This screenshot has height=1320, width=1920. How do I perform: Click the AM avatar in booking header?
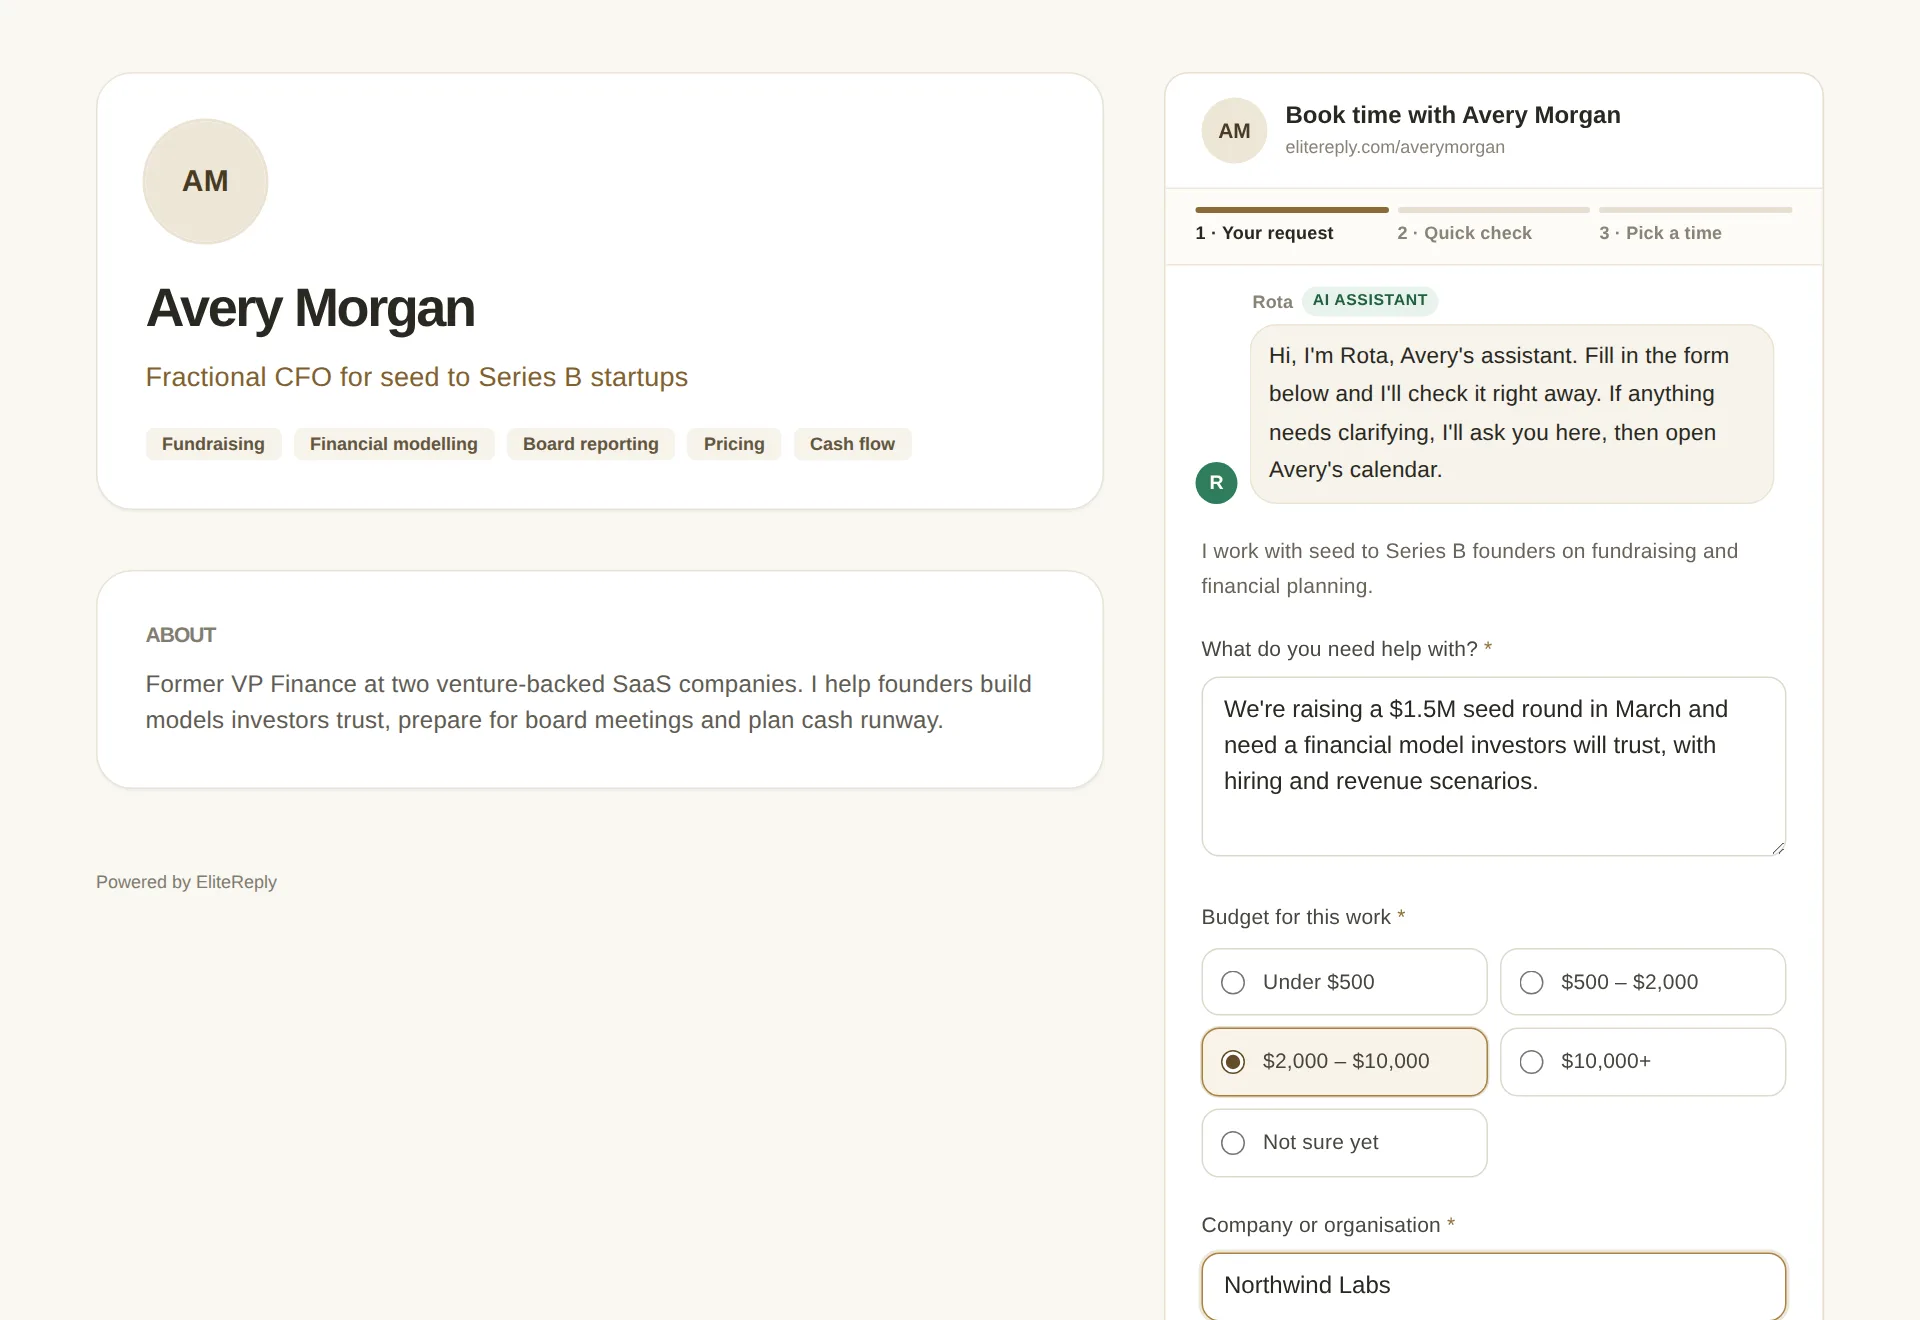click(x=1234, y=131)
